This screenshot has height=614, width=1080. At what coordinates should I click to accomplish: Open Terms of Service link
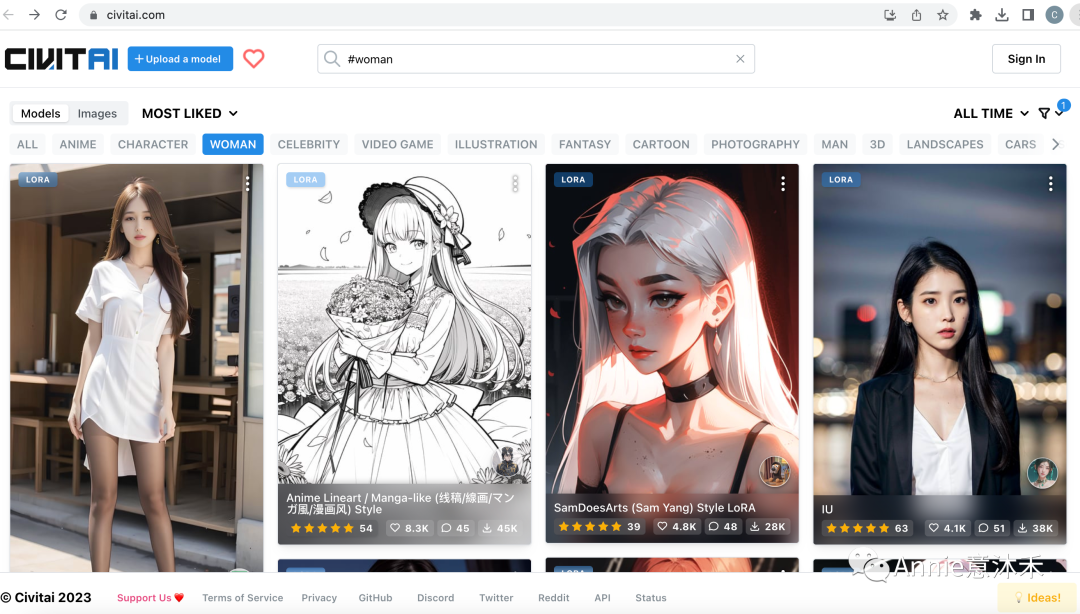tap(242, 597)
